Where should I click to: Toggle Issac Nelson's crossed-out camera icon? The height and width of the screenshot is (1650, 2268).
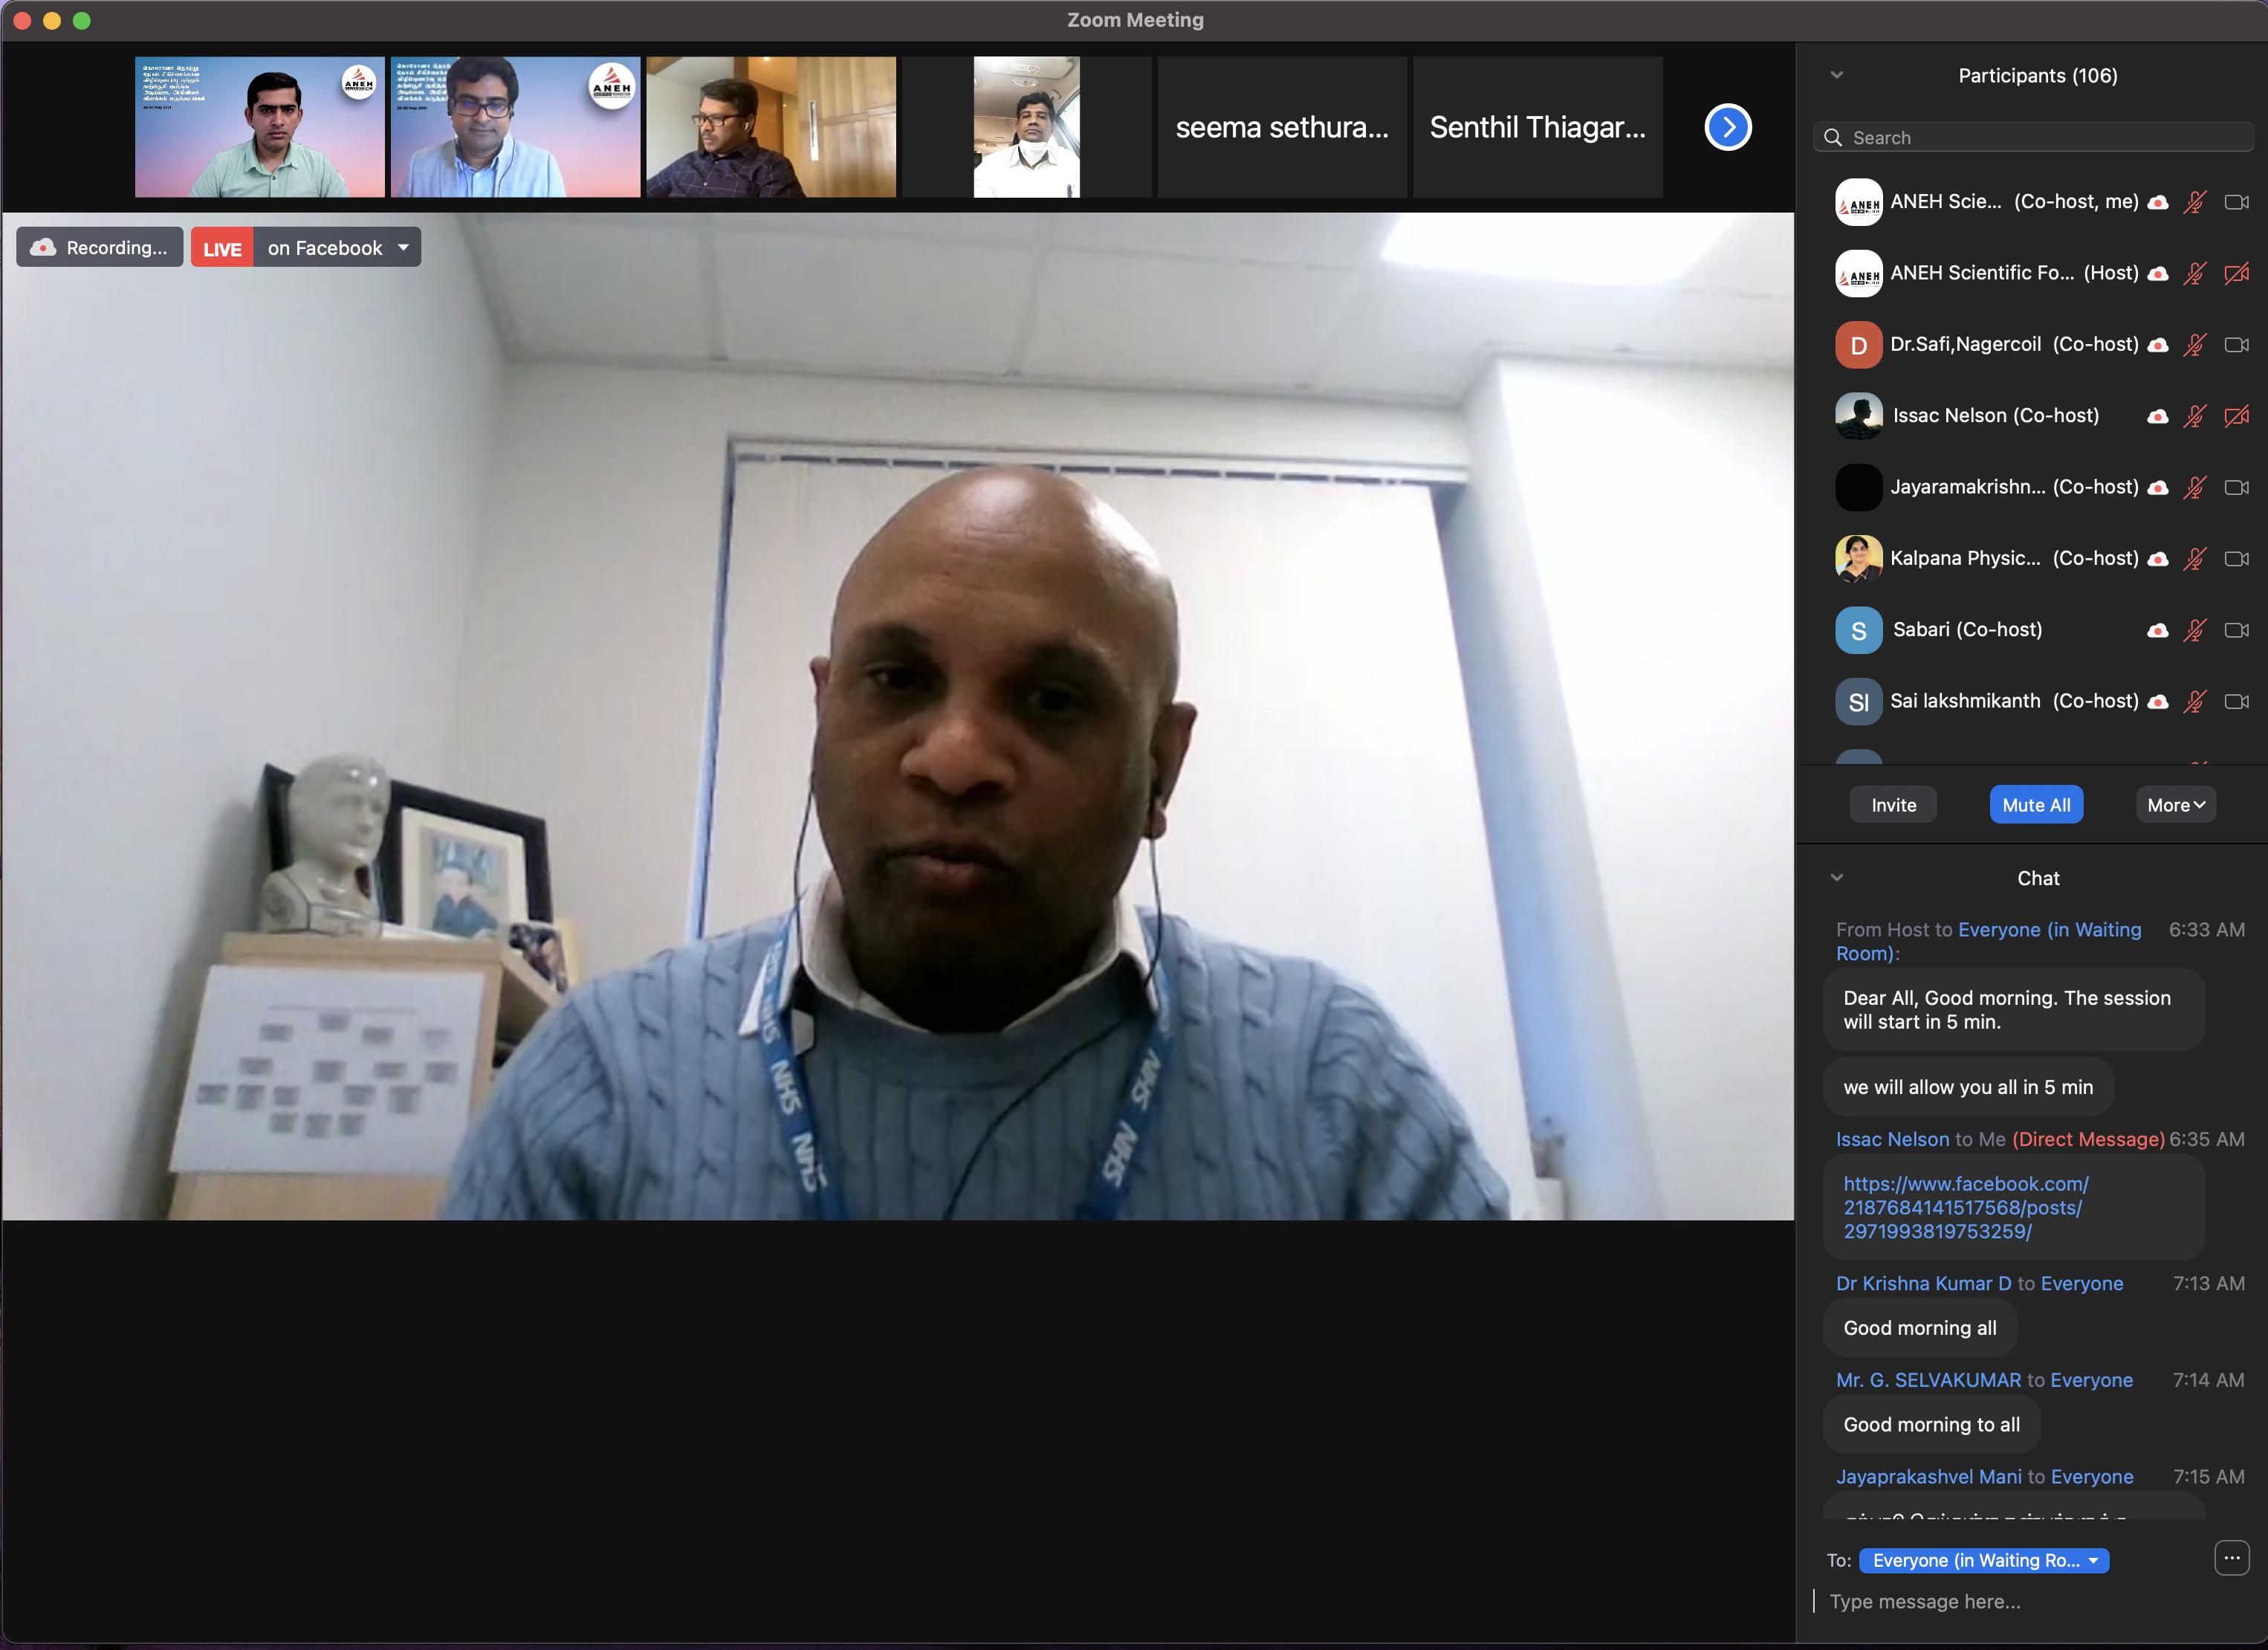pos(2236,416)
